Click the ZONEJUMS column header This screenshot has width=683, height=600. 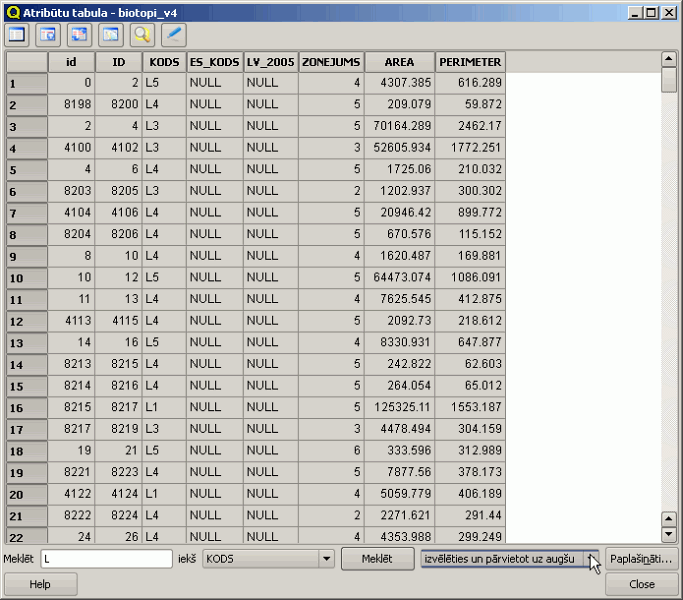click(x=331, y=62)
